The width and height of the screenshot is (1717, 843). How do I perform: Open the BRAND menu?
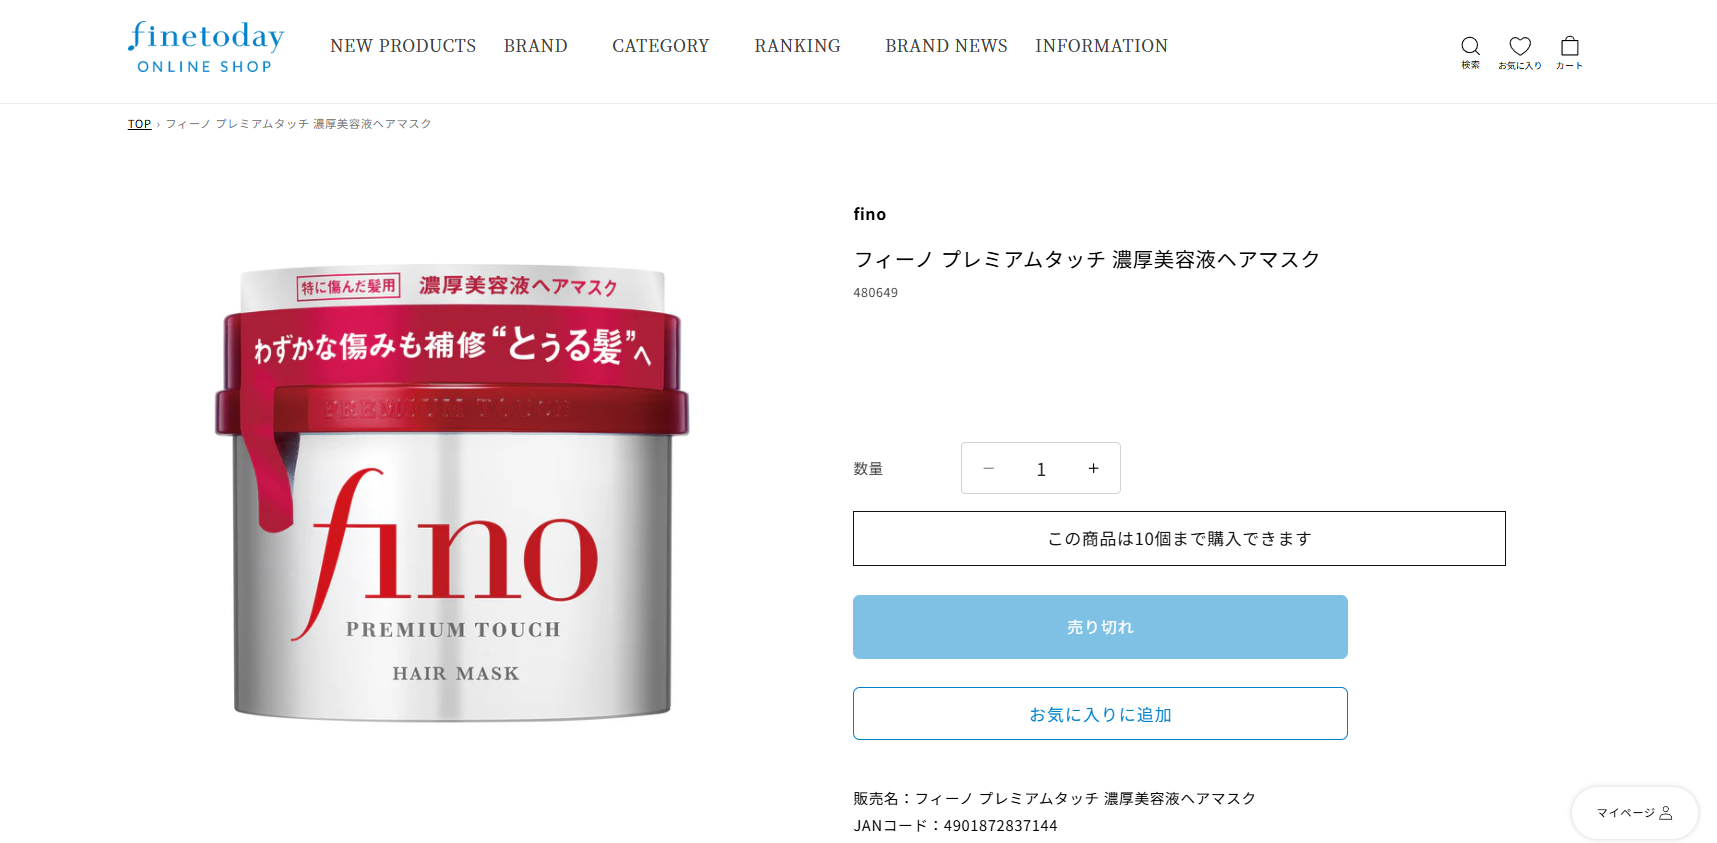[x=536, y=46]
